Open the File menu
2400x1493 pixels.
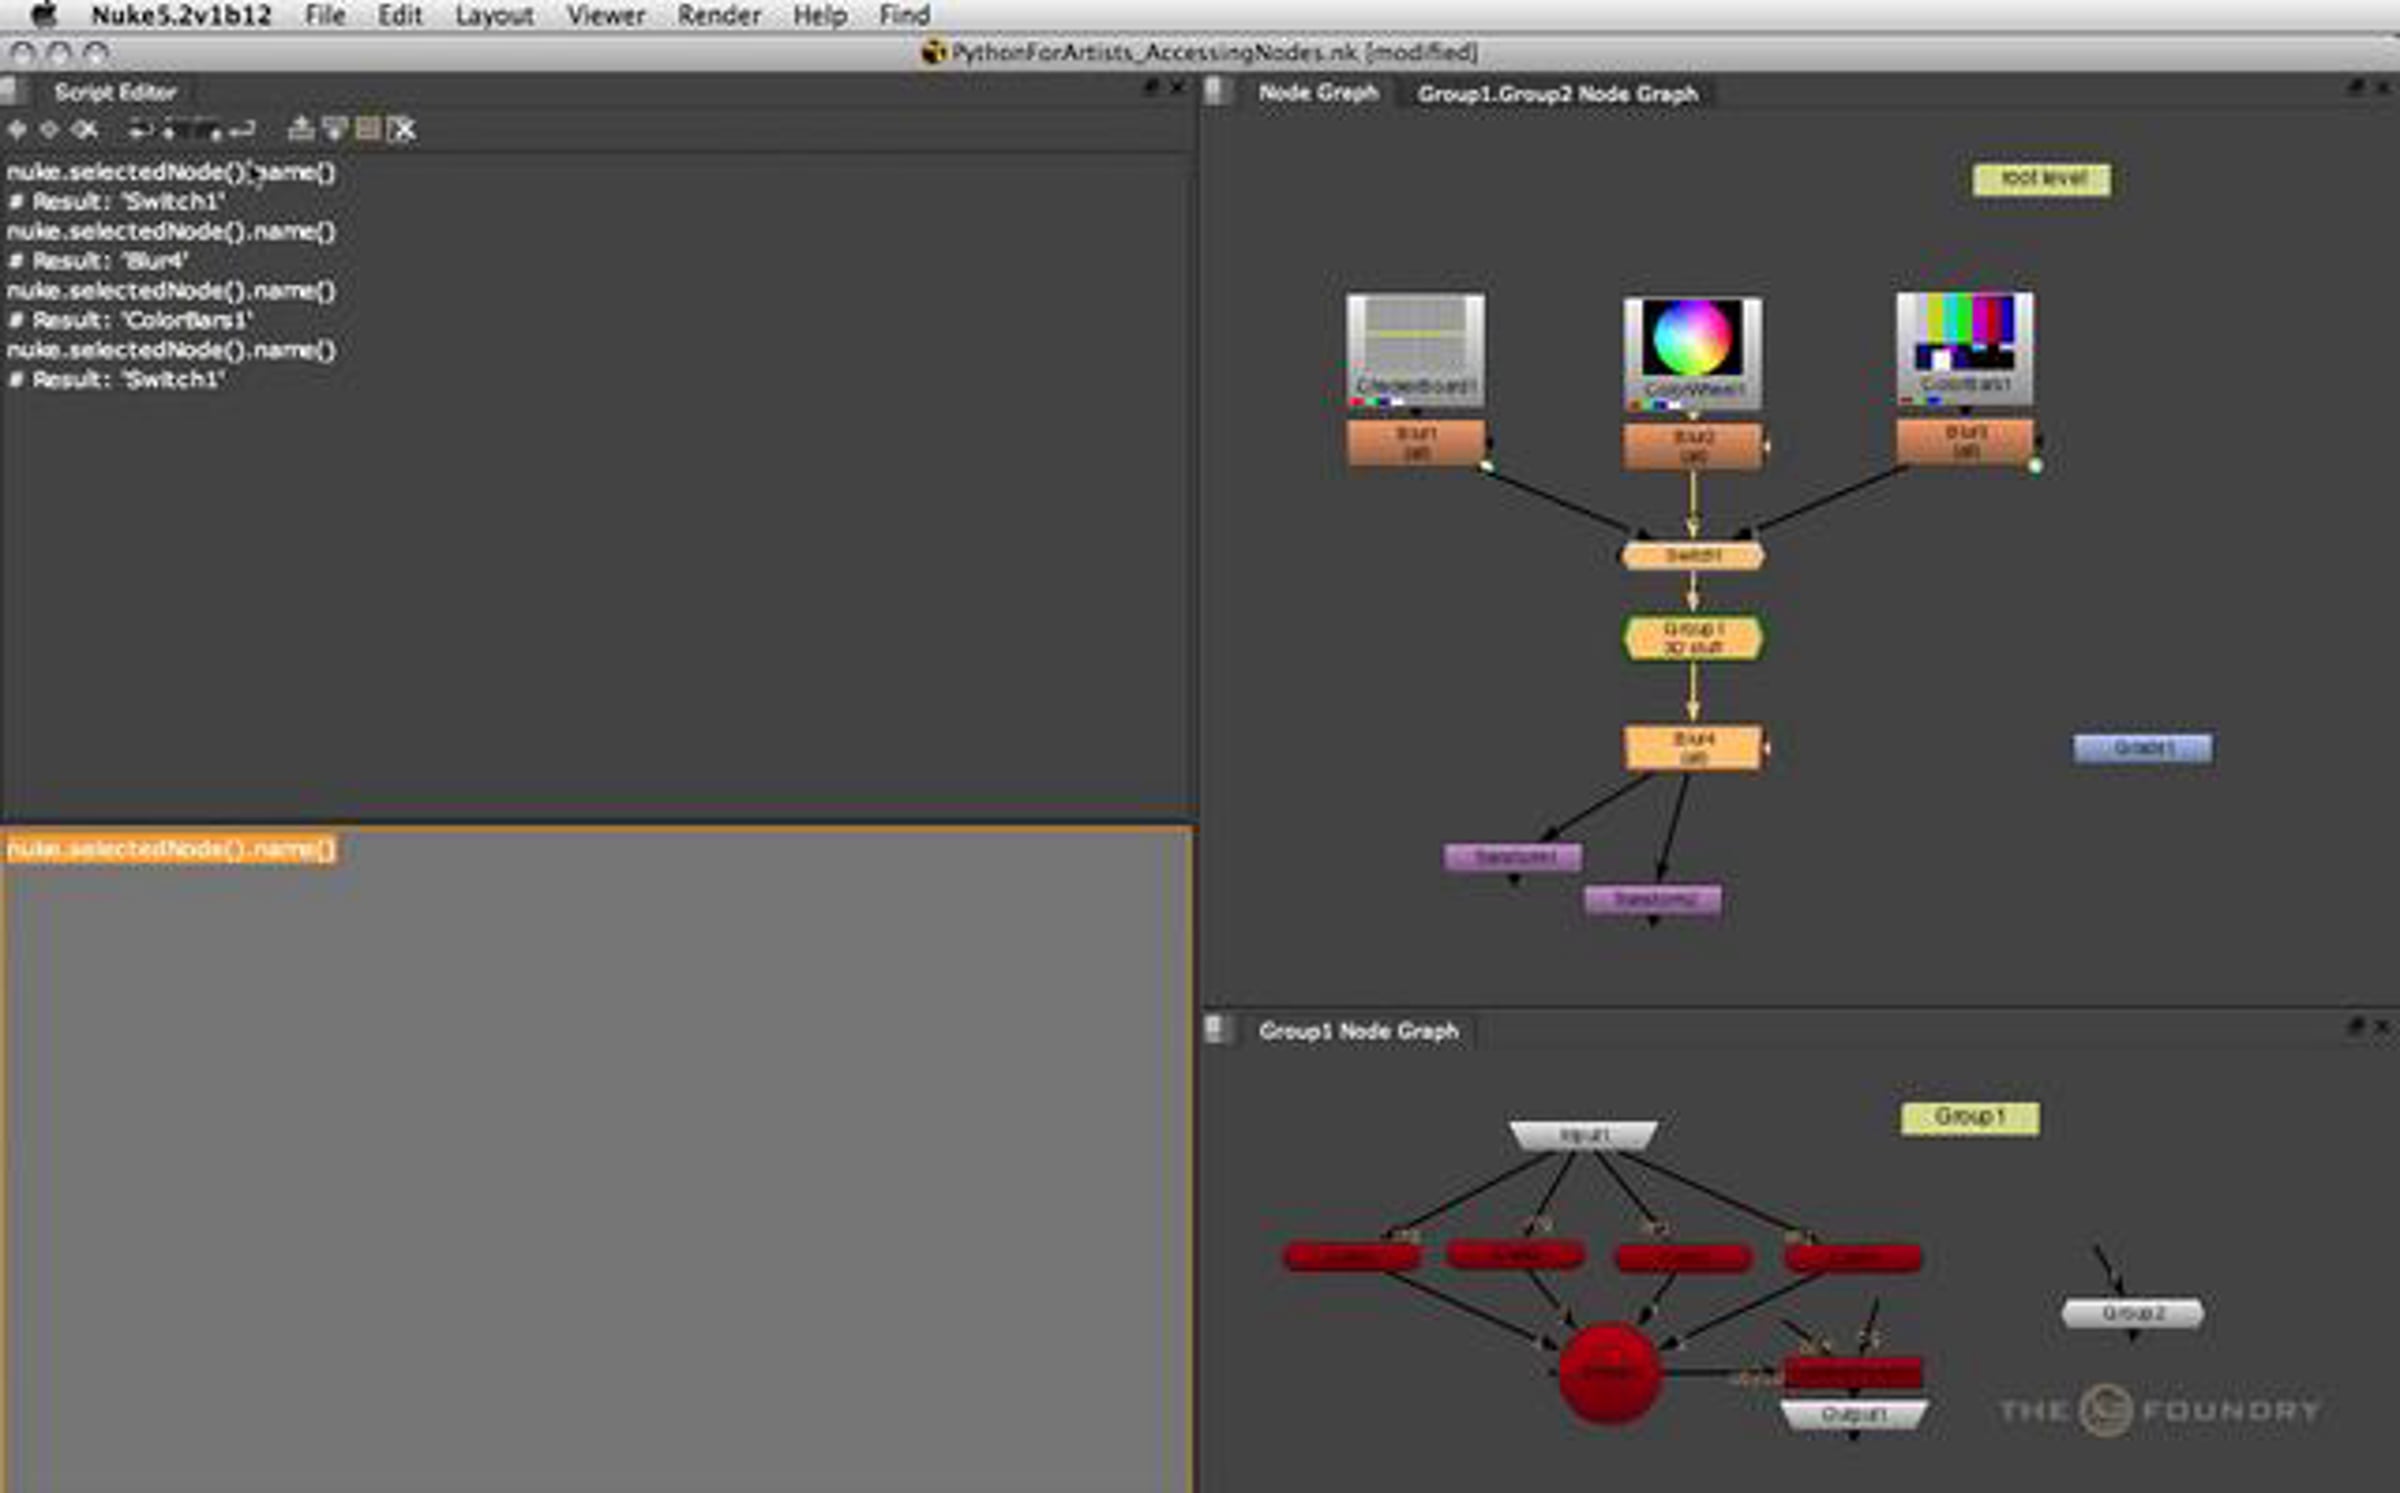tap(325, 15)
